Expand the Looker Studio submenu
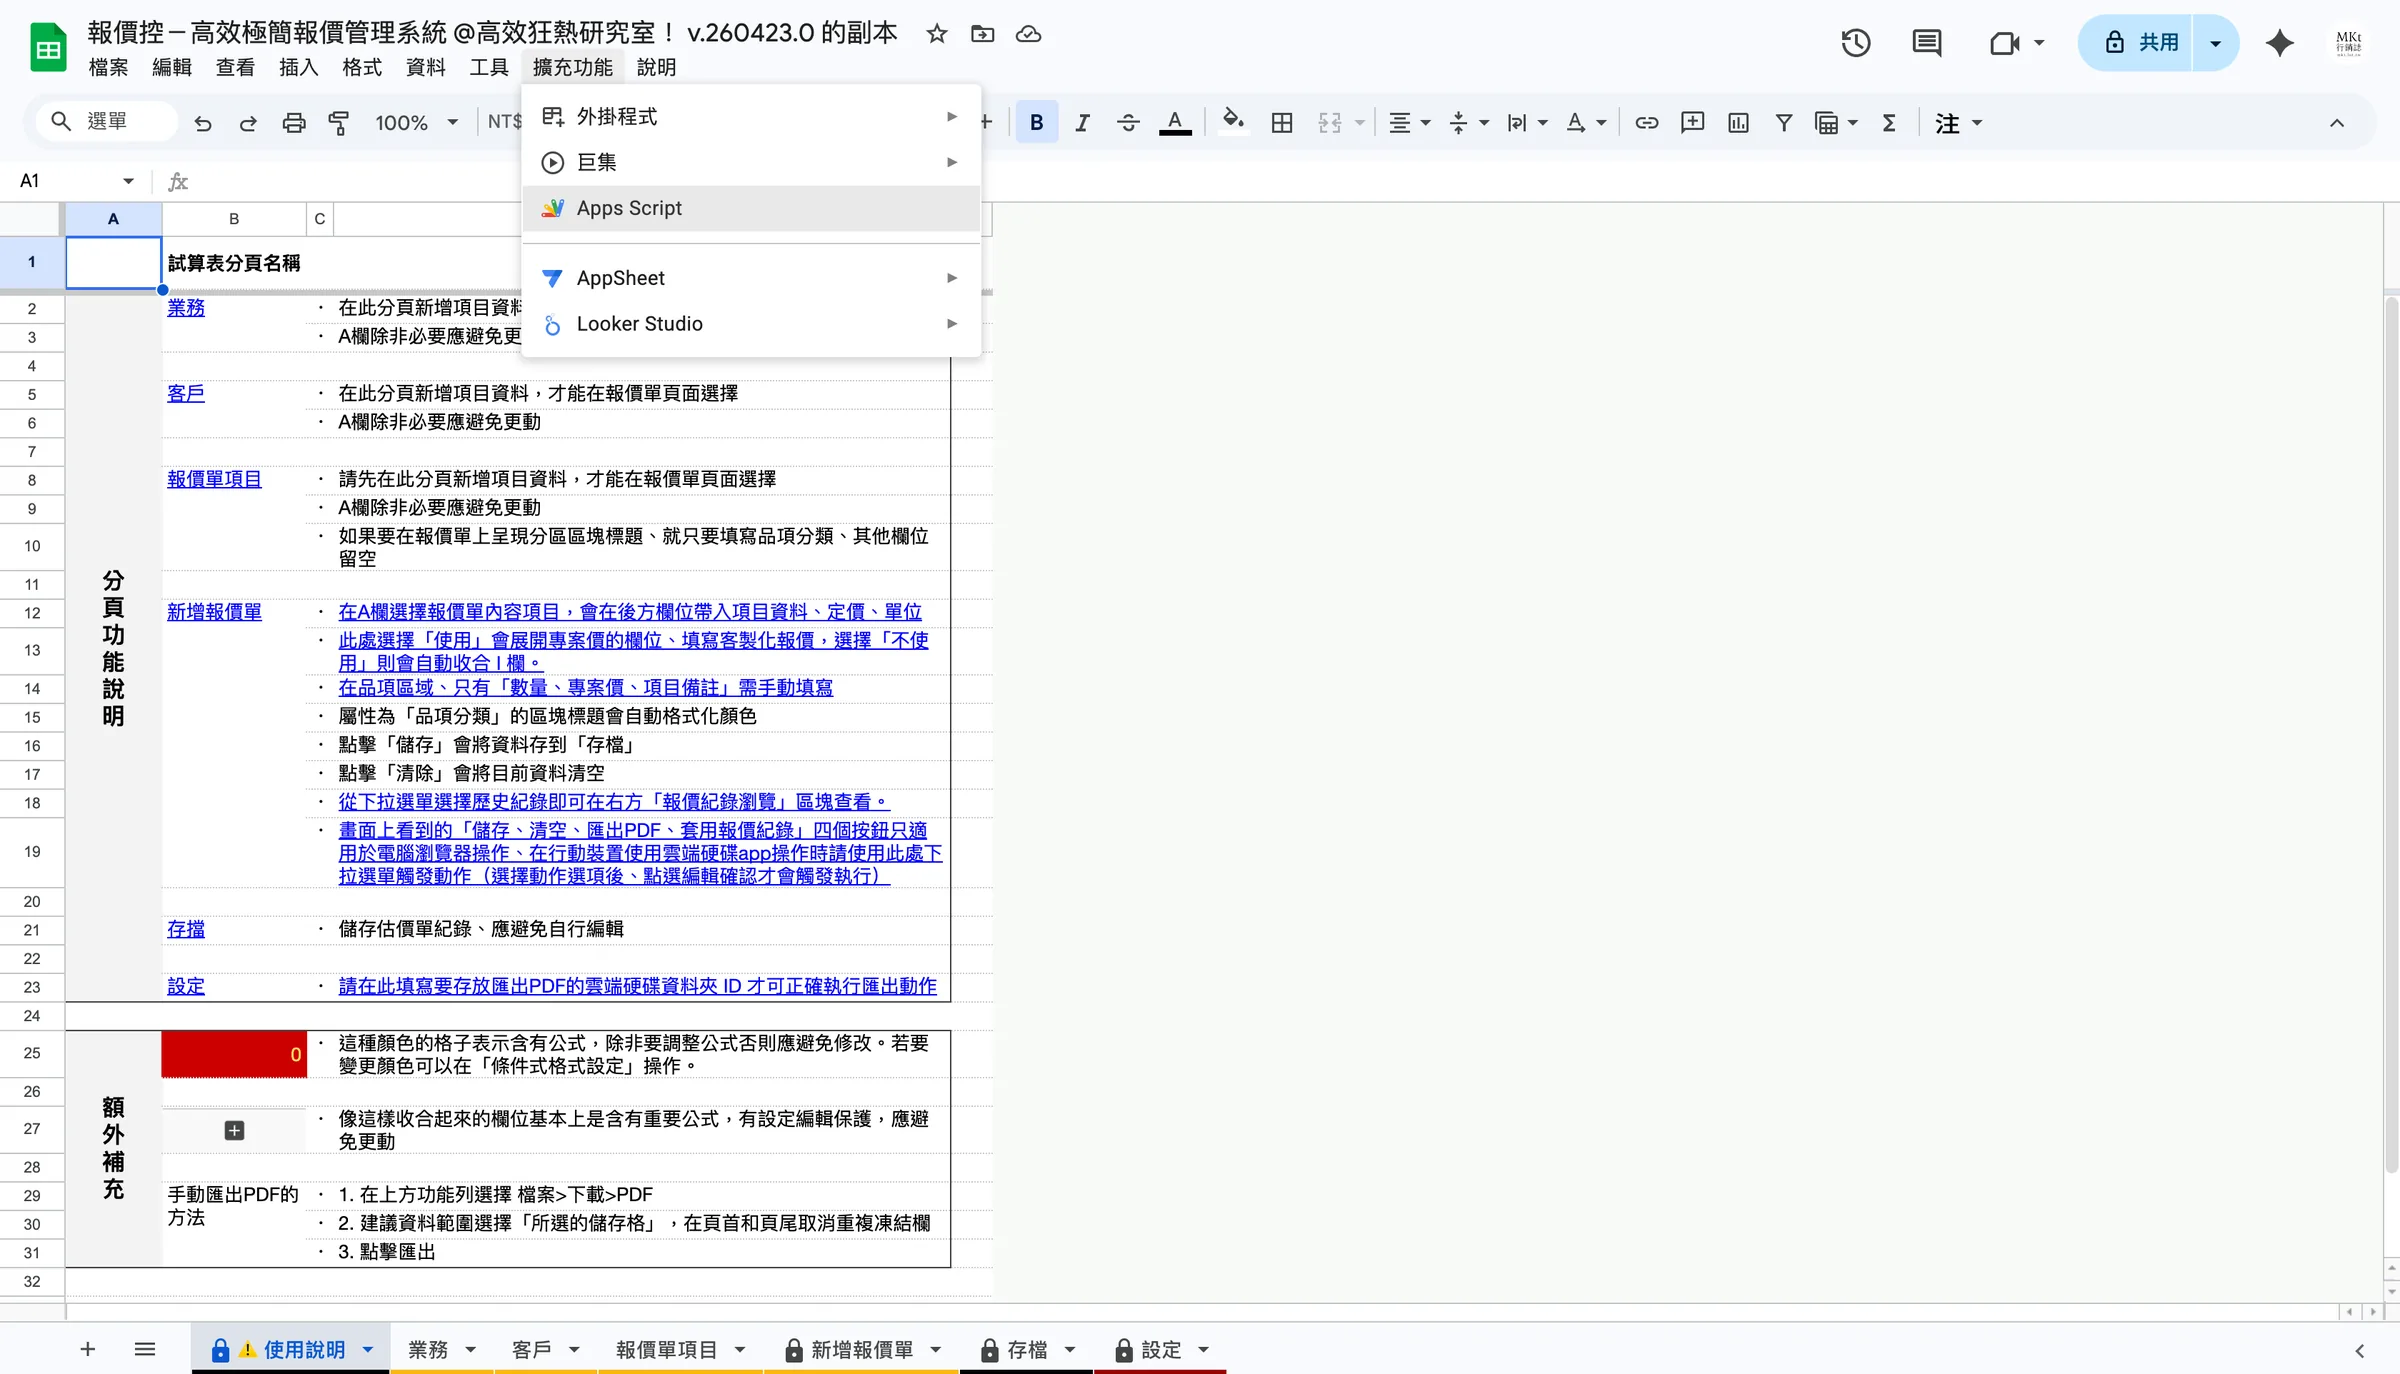This screenshot has height=1374, width=2400. (x=751, y=324)
